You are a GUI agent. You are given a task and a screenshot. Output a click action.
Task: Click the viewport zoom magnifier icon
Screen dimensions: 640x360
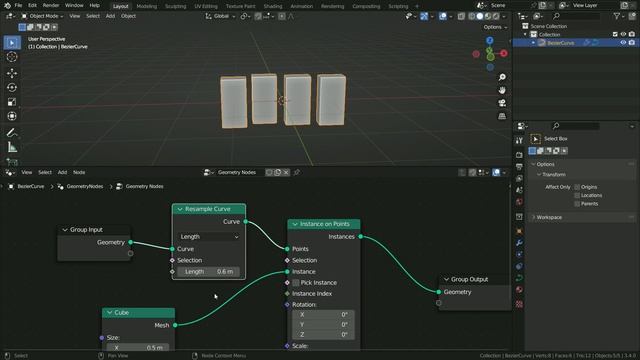click(x=502, y=77)
